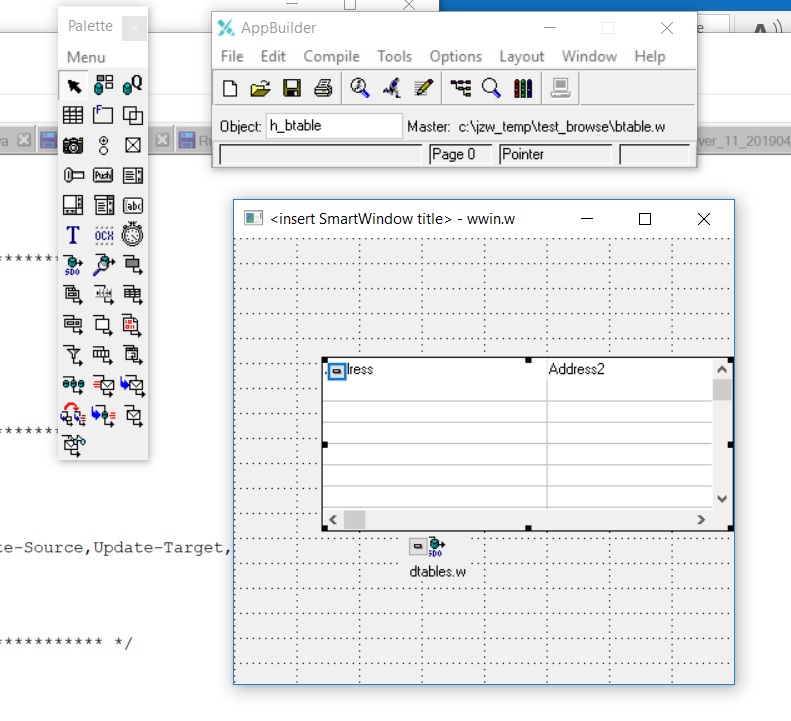The height and width of the screenshot is (721, 791).
Task: Select the Editor widget tool
Action: click(73, 205)
